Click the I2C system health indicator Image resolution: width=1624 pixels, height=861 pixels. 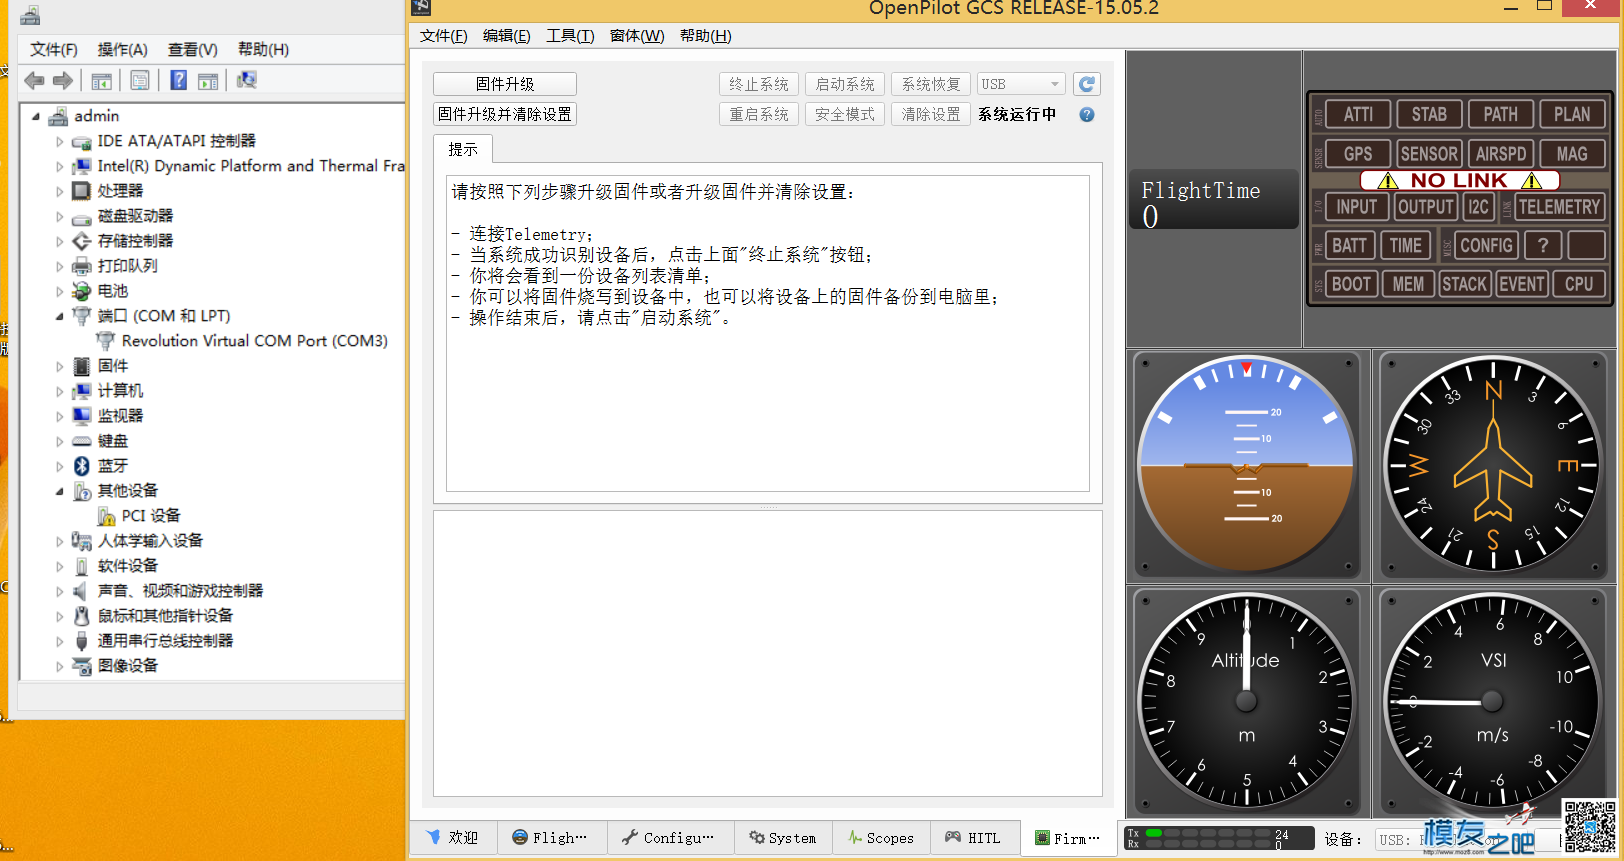coord(1478,207)
